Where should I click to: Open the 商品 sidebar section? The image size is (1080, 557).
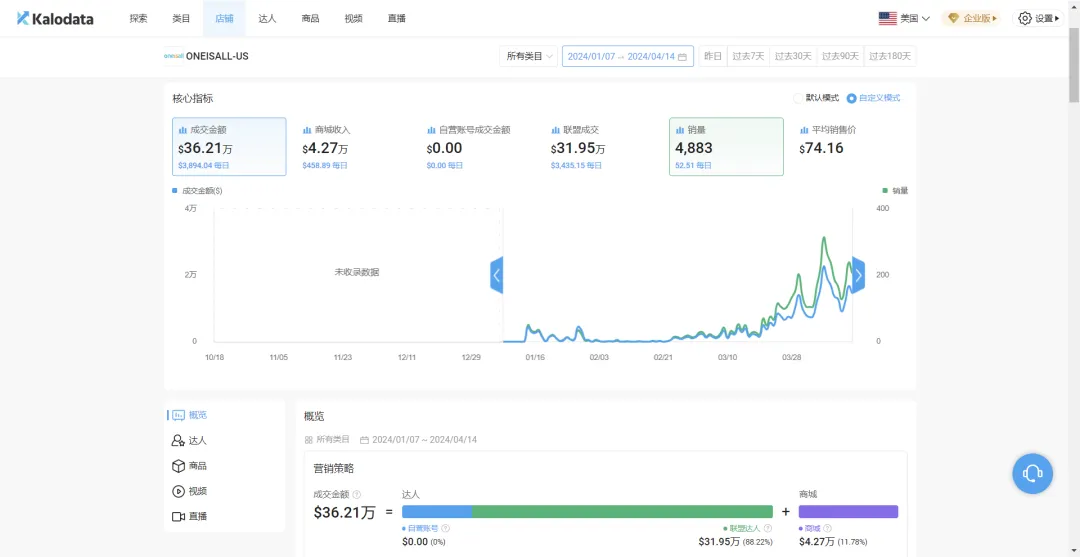(197, 466)
